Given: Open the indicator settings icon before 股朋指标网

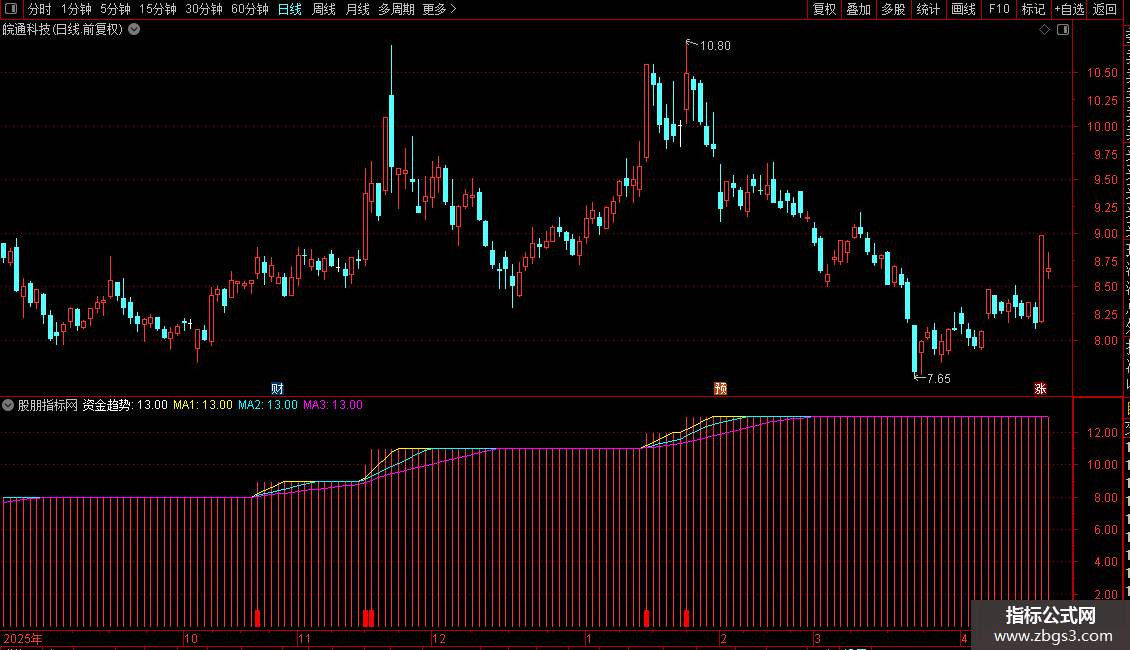Looking at the screenshot, I should (x=8, y=405).
